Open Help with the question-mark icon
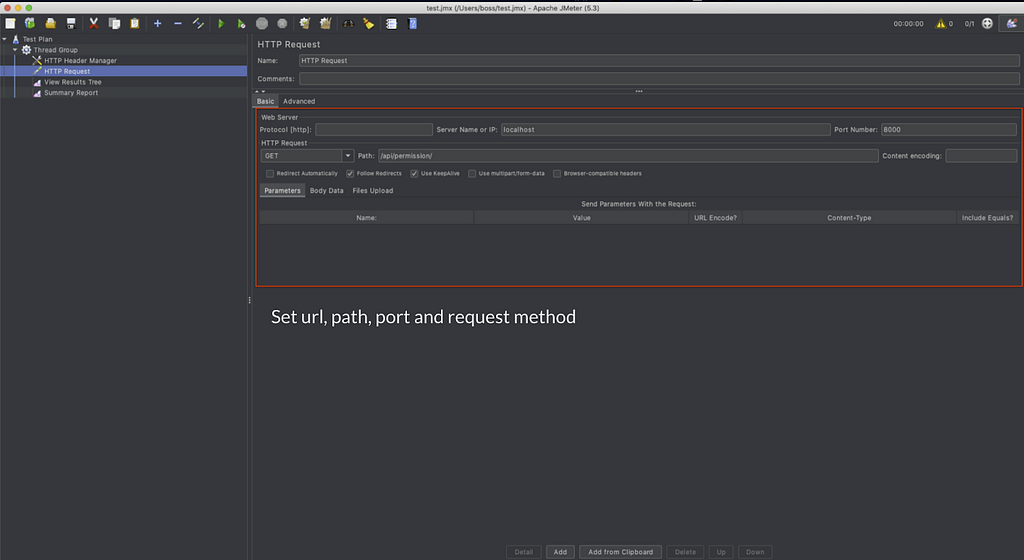 point(412,23)
